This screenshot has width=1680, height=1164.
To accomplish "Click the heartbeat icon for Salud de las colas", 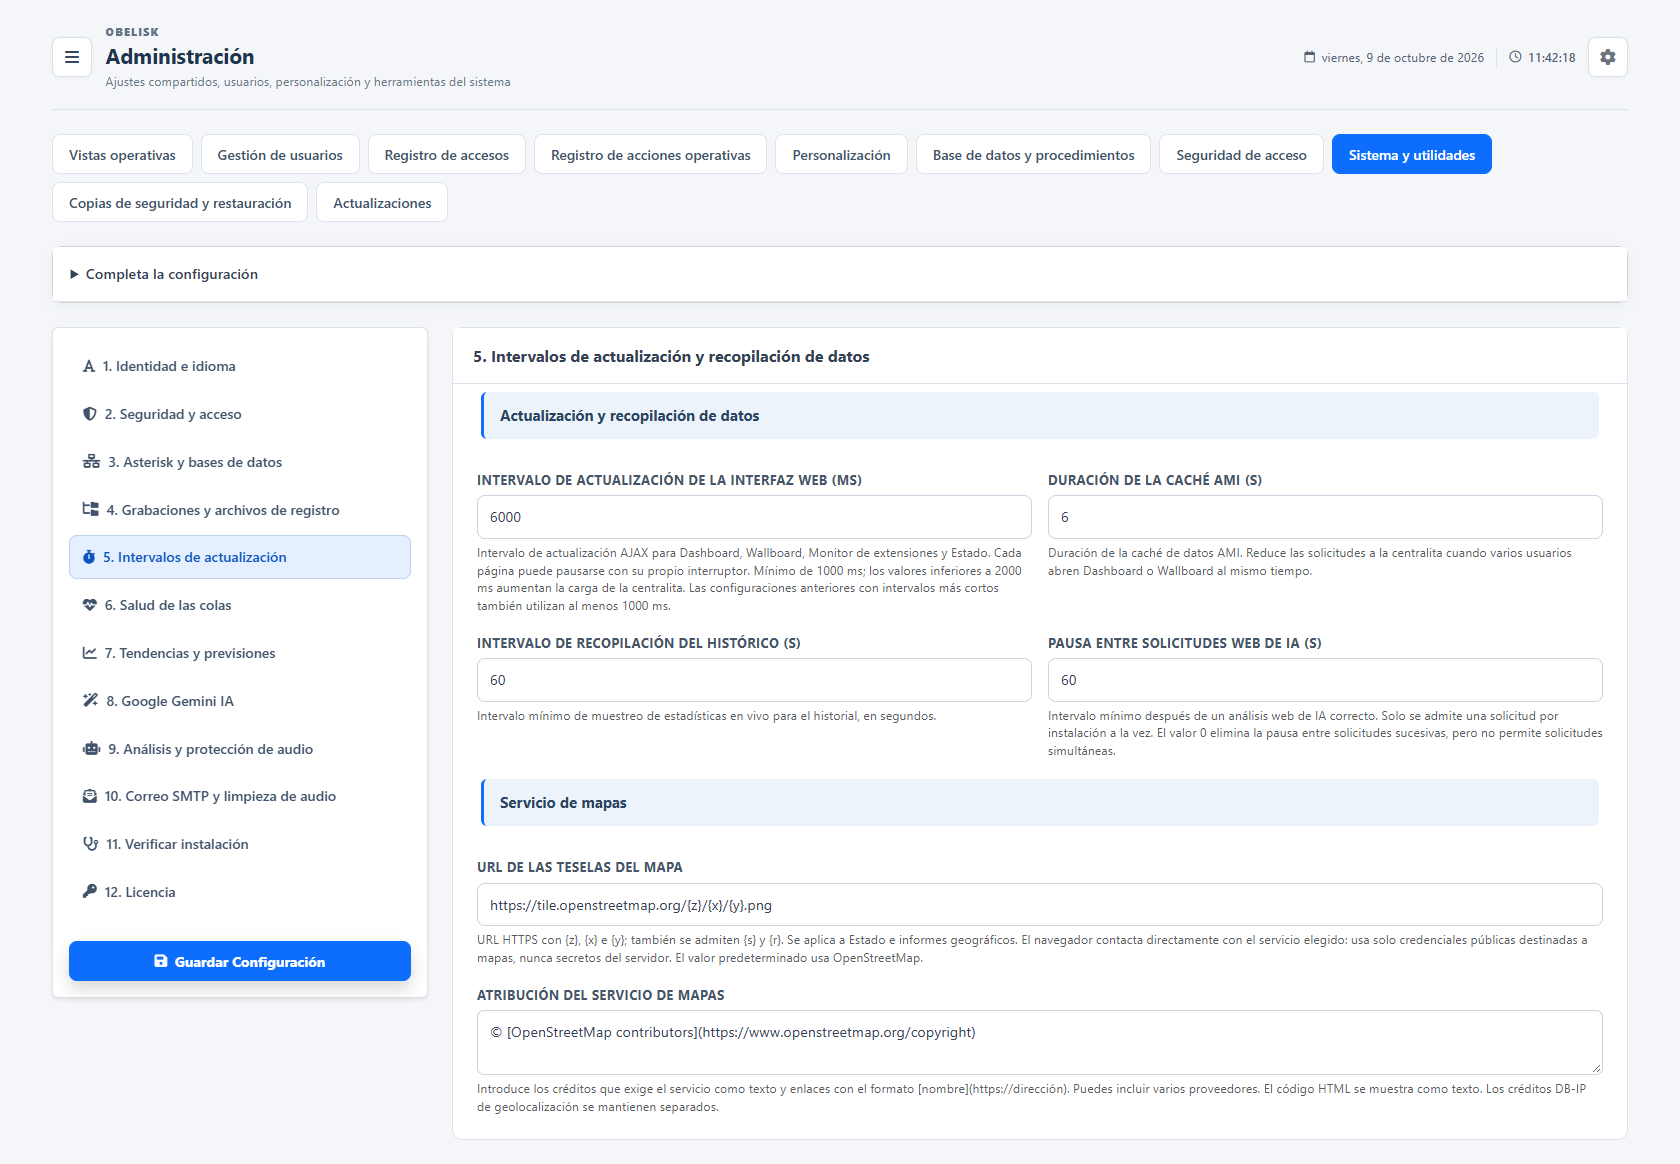I will (x=90, y=605).
